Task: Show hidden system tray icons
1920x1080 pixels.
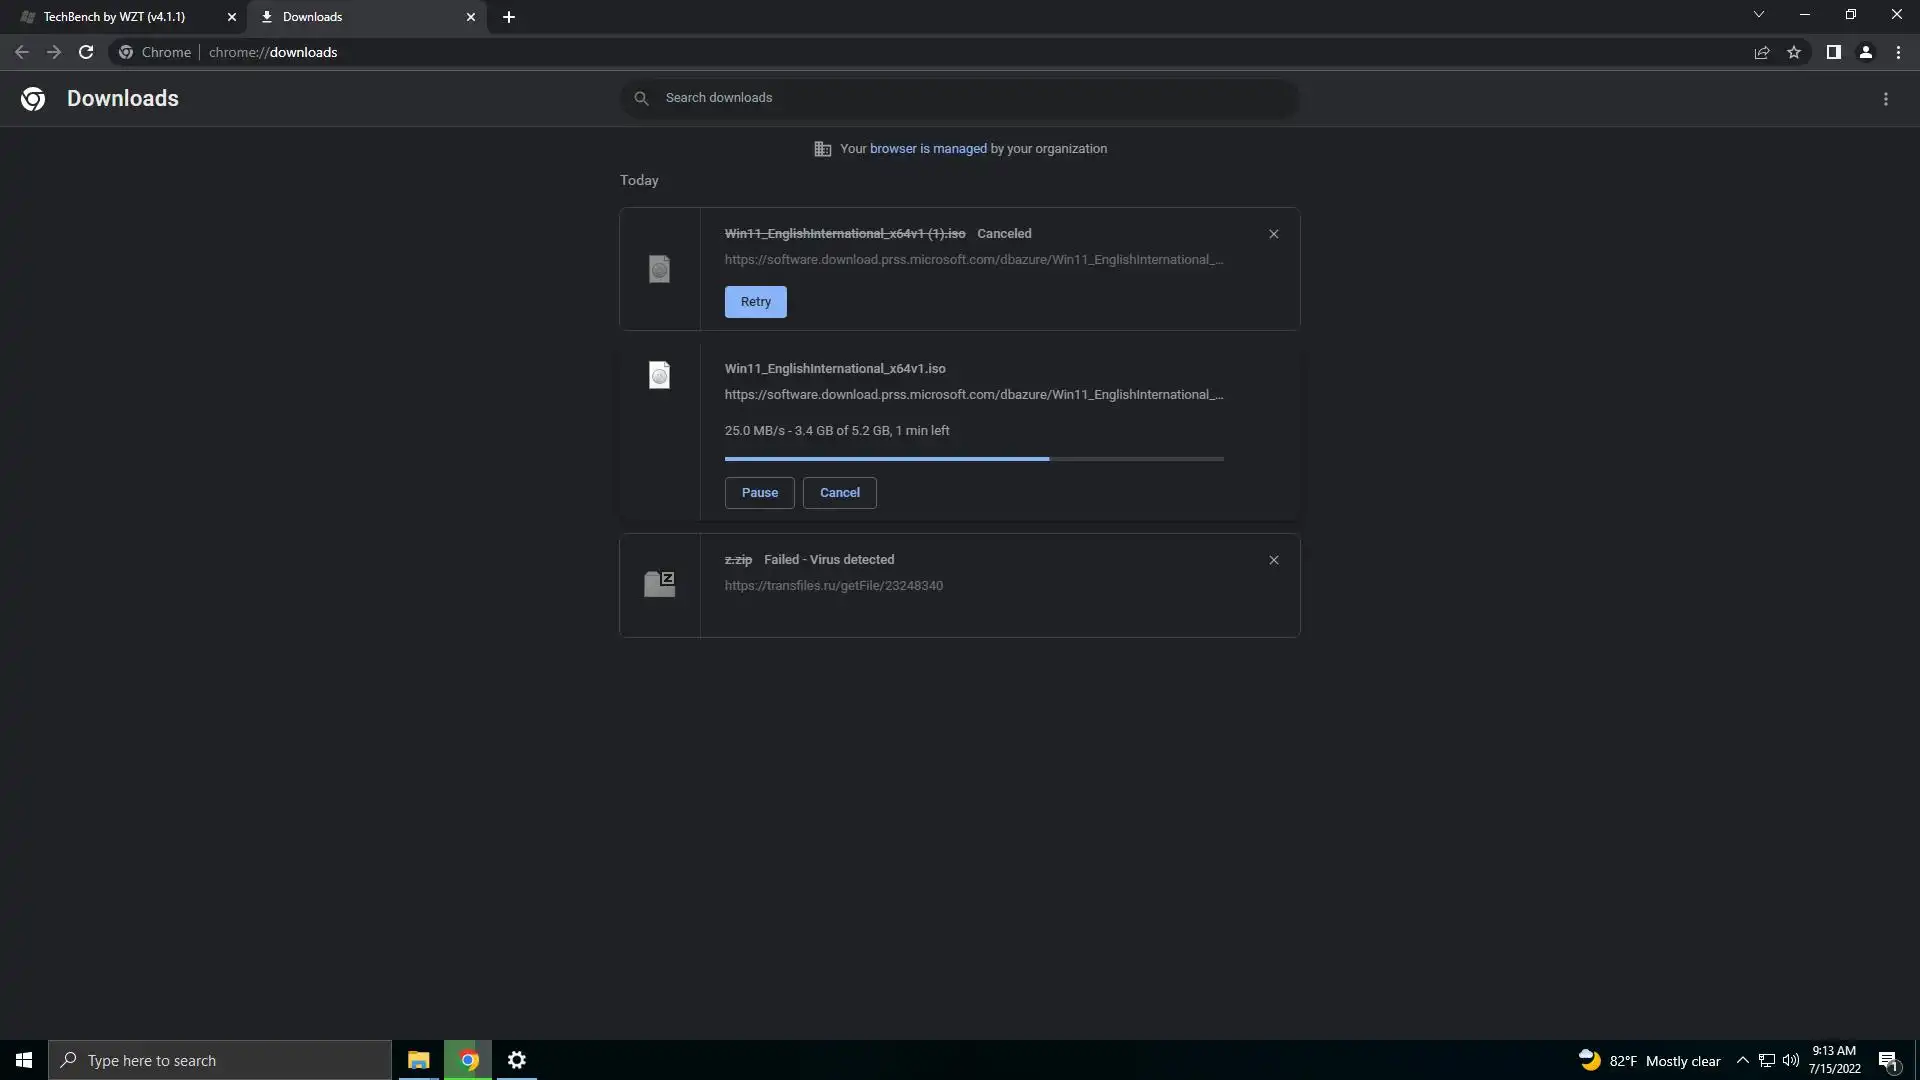Action: click(1742, 1061)
